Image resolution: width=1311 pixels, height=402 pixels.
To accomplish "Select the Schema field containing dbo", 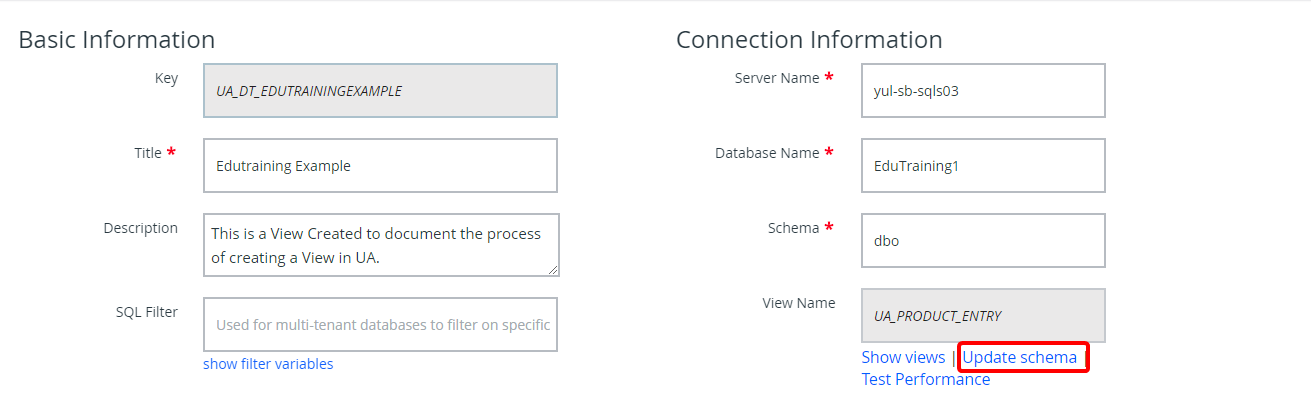I will pos(983,241).
